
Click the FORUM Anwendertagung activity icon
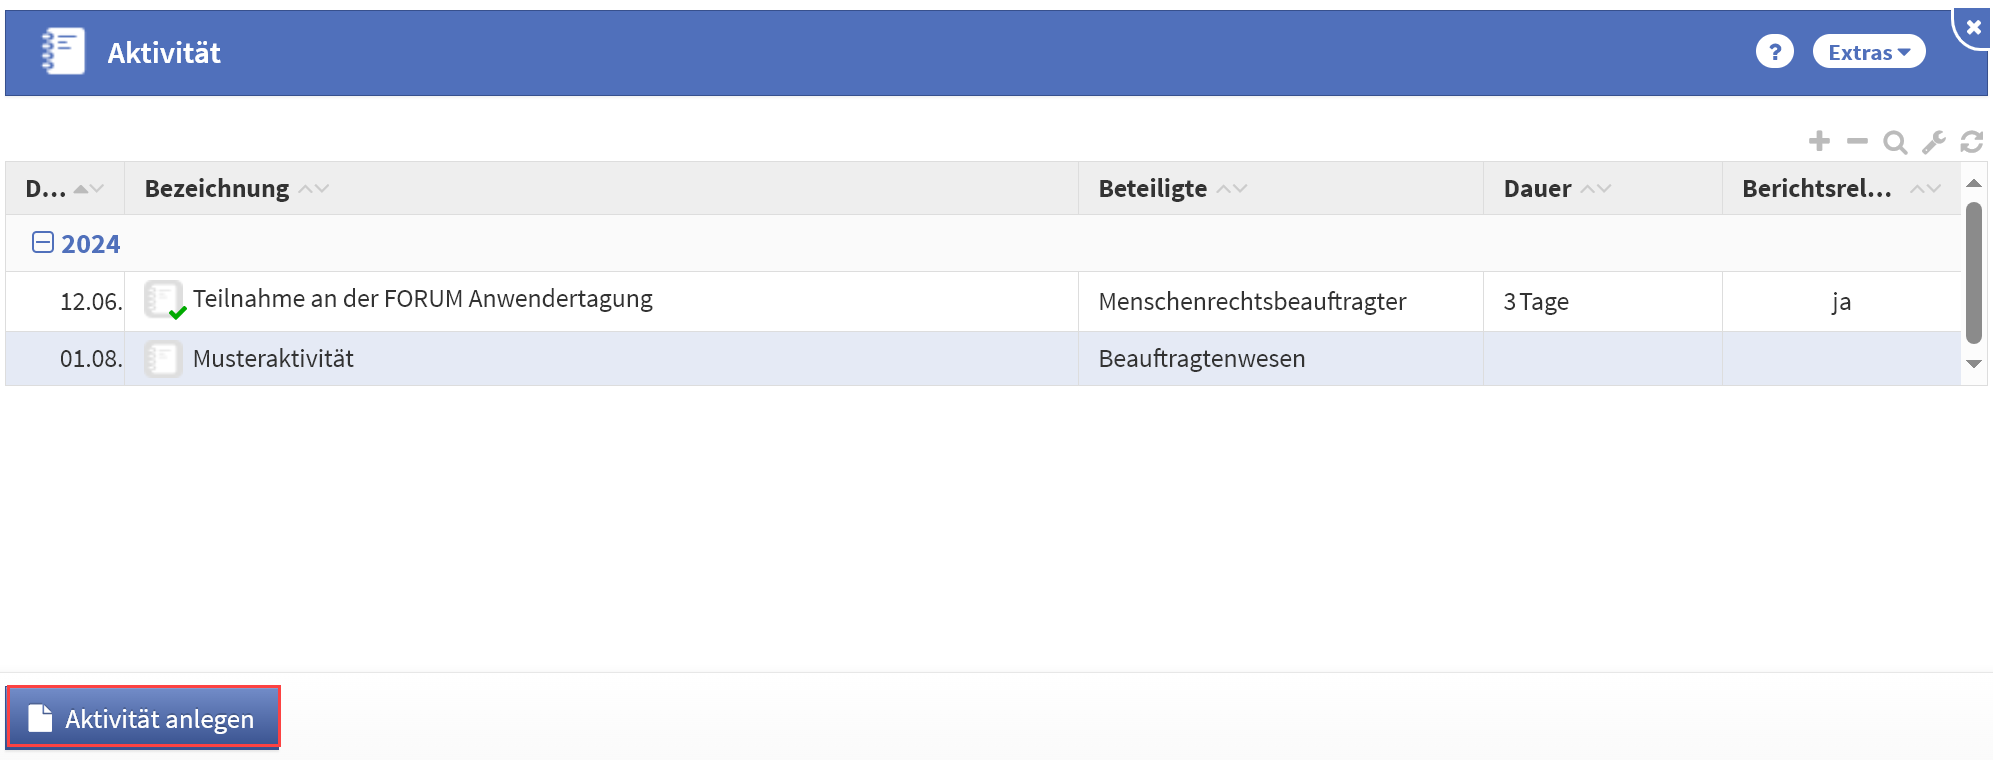click(163, 299)
